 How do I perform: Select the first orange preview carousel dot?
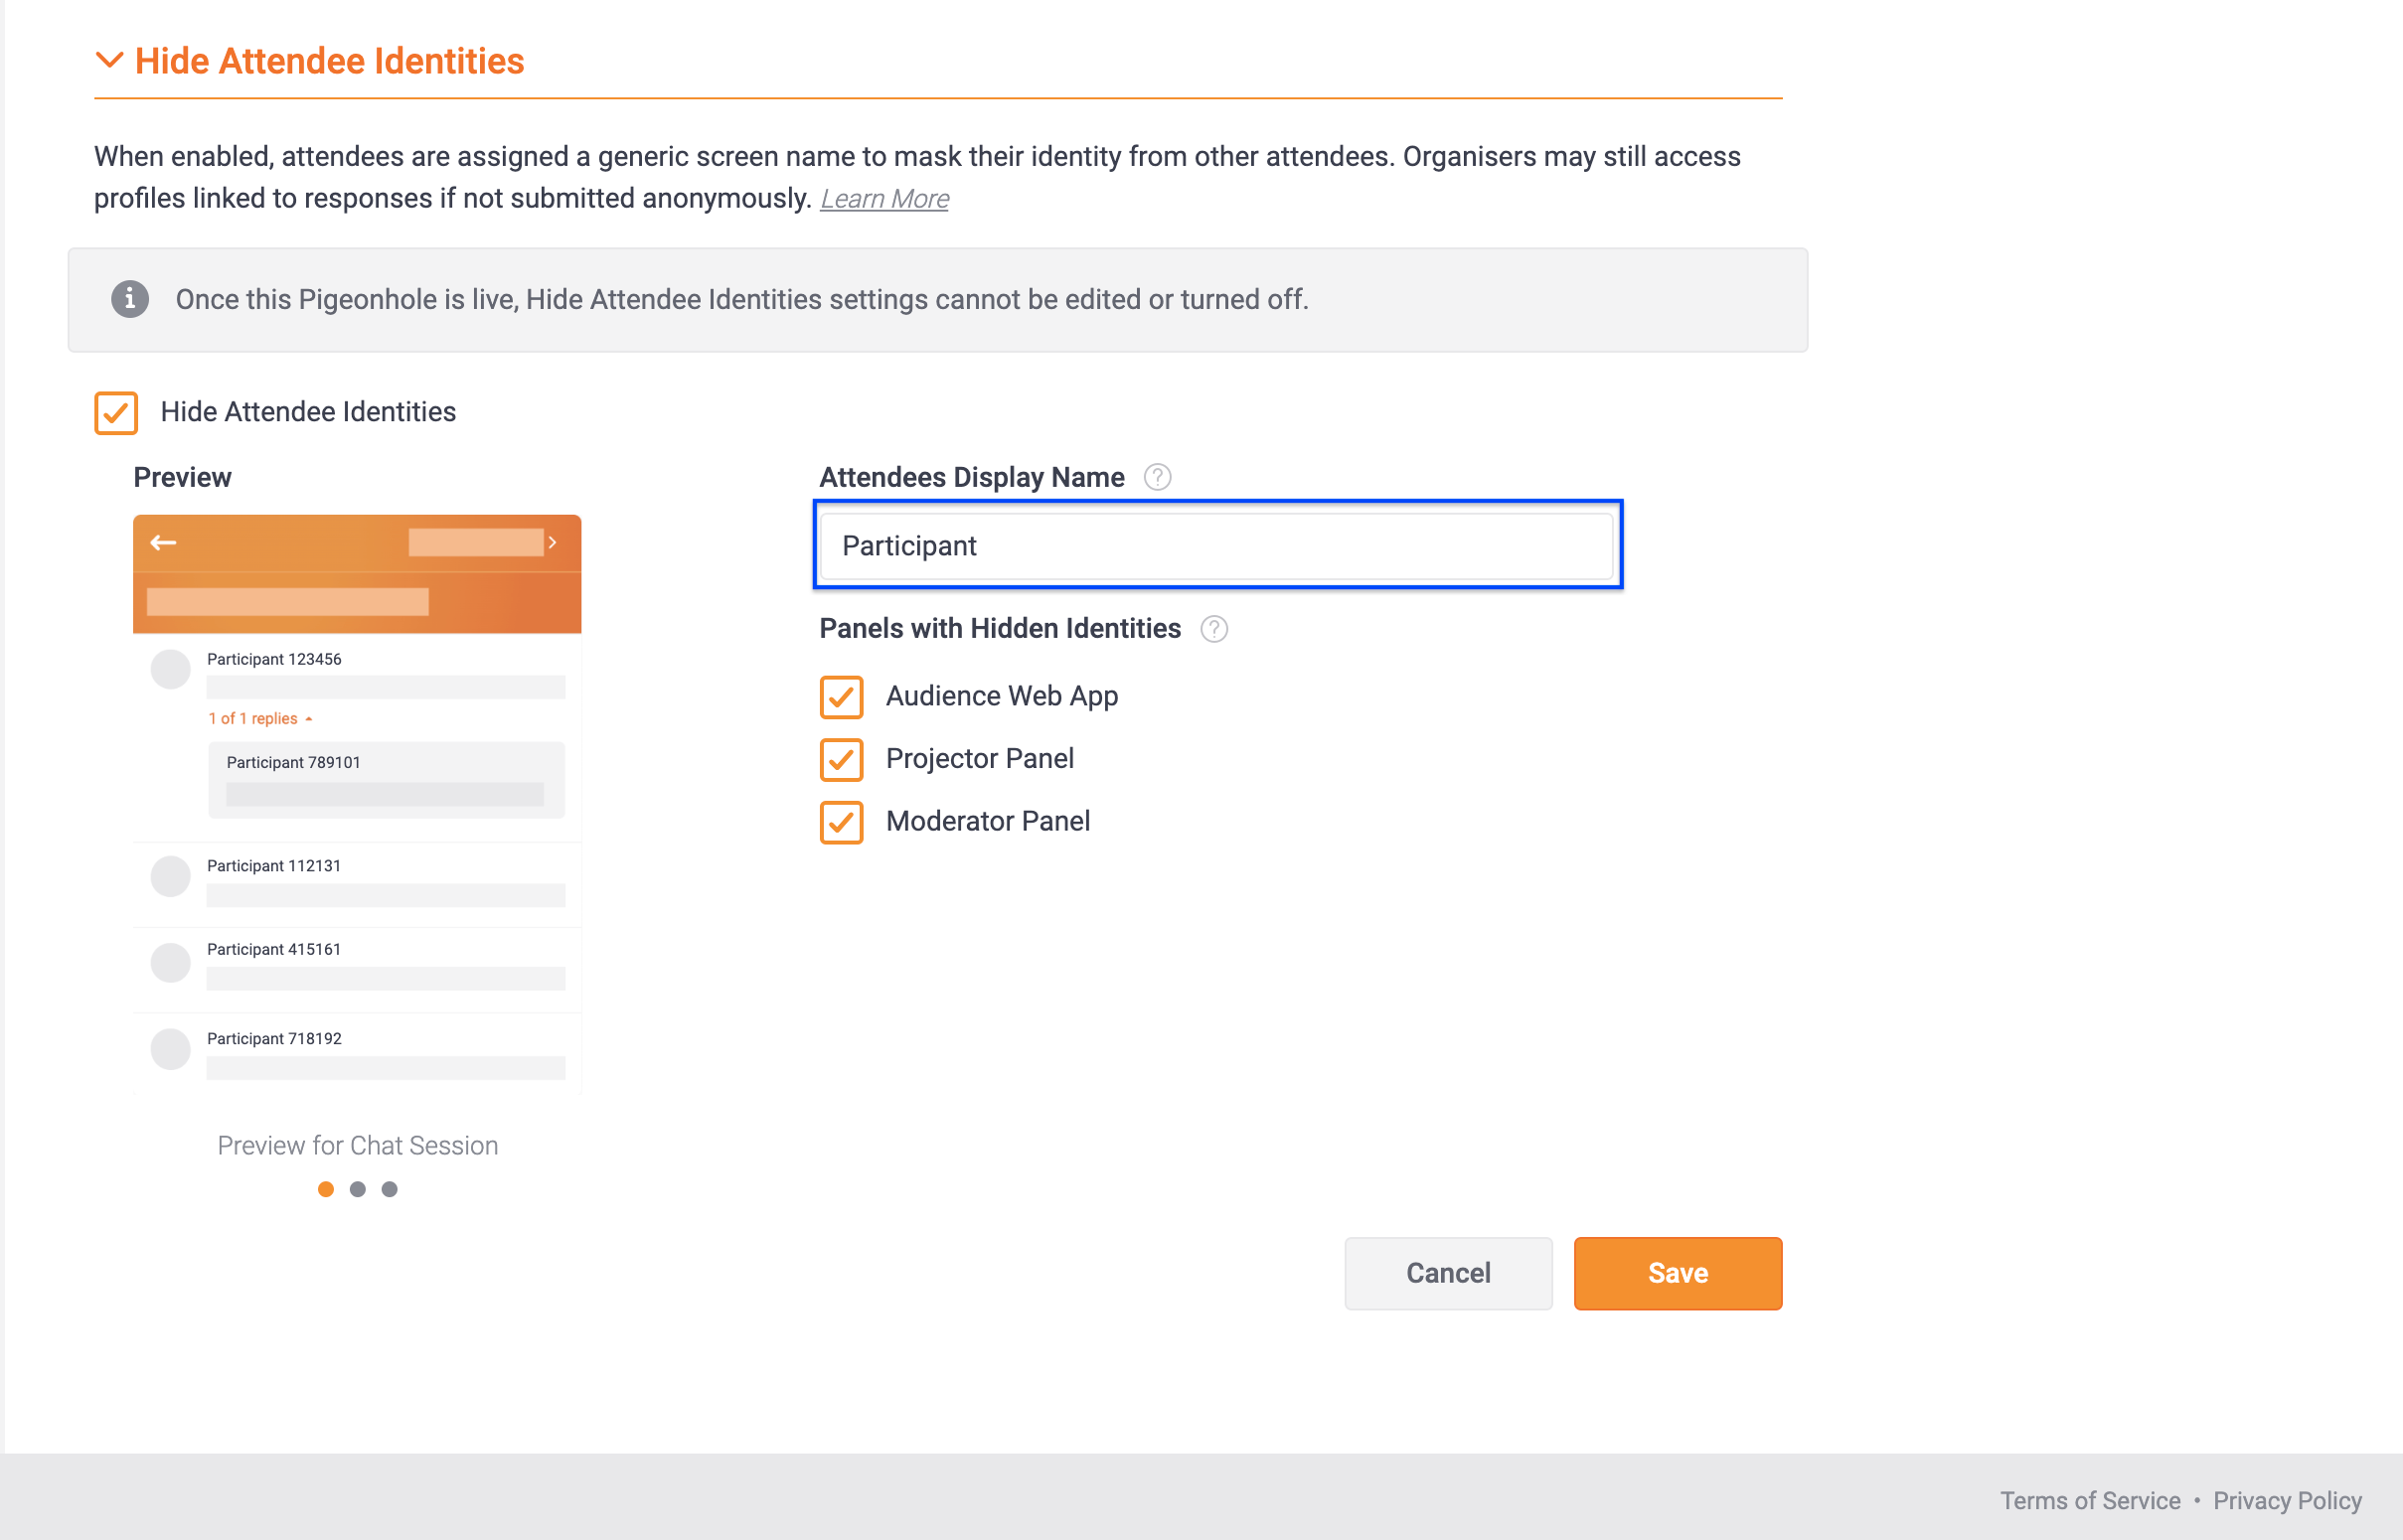[326, 1189]
